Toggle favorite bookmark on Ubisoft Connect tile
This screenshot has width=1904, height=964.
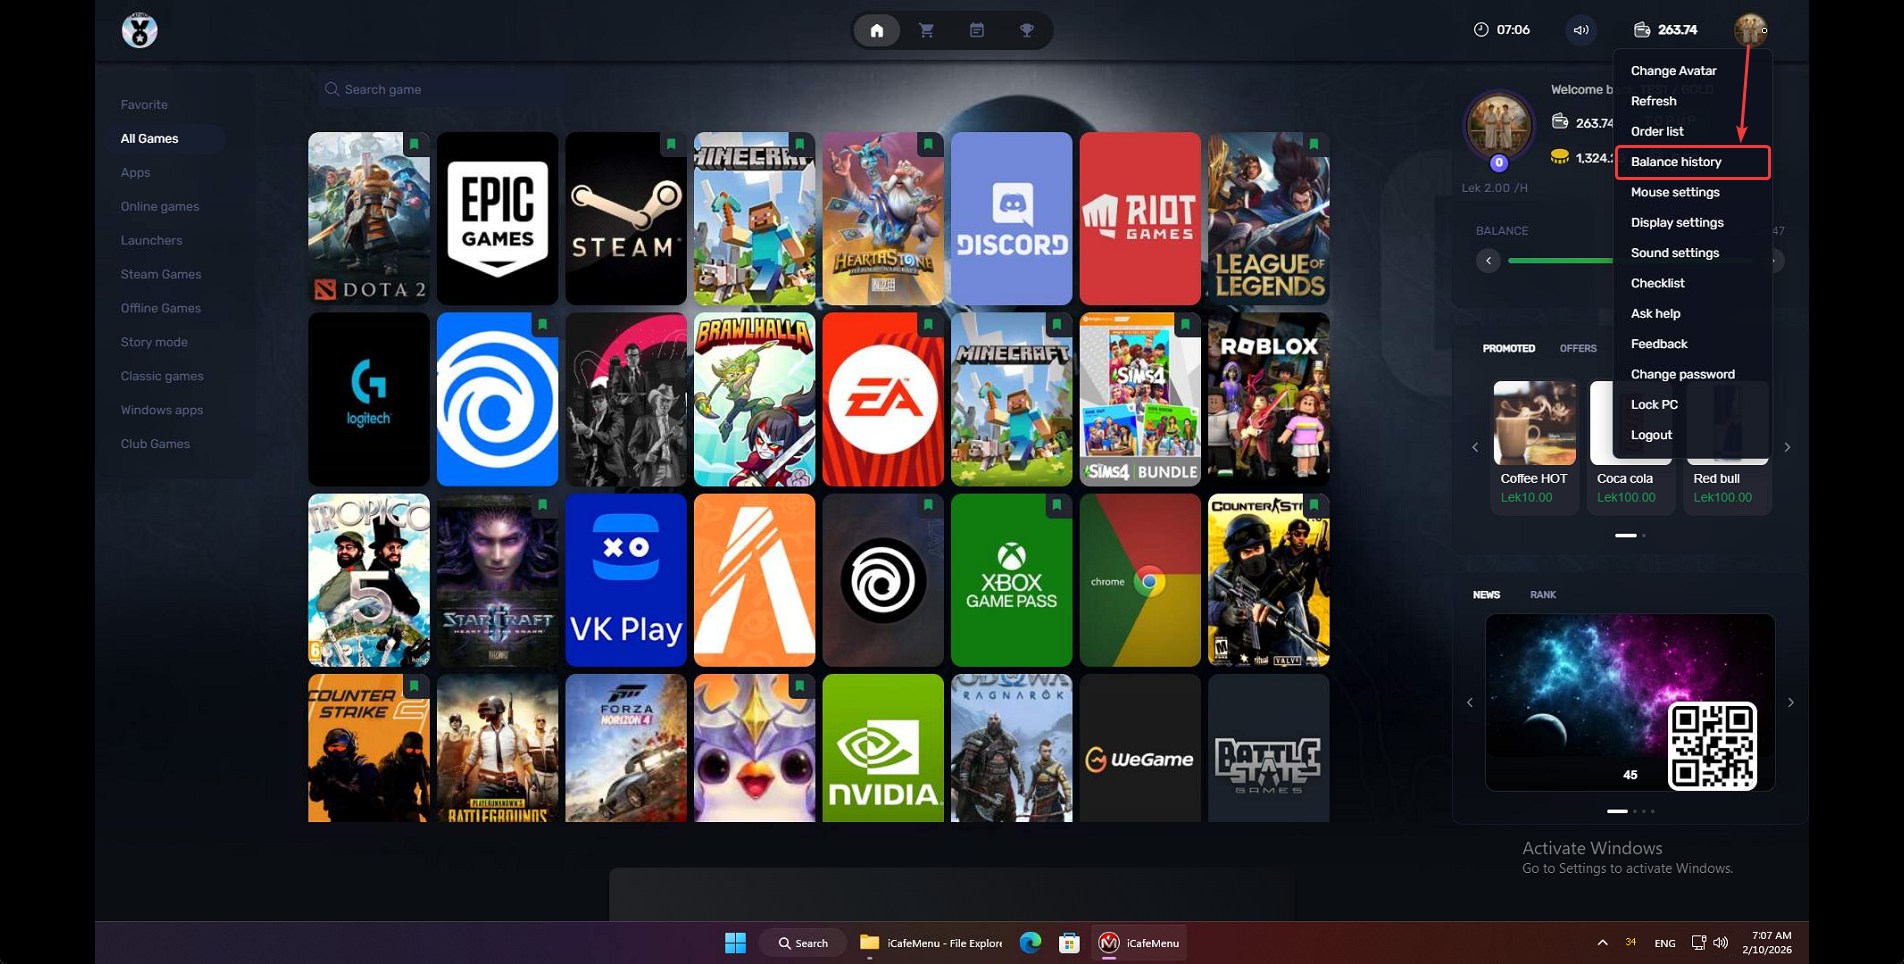click(542, 325)
